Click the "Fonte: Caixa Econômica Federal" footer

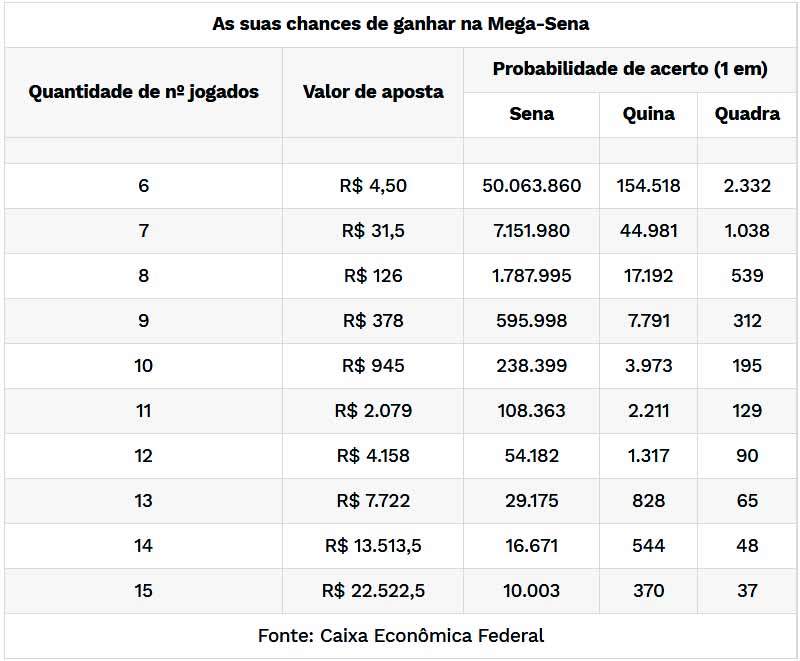pos(400,636)
